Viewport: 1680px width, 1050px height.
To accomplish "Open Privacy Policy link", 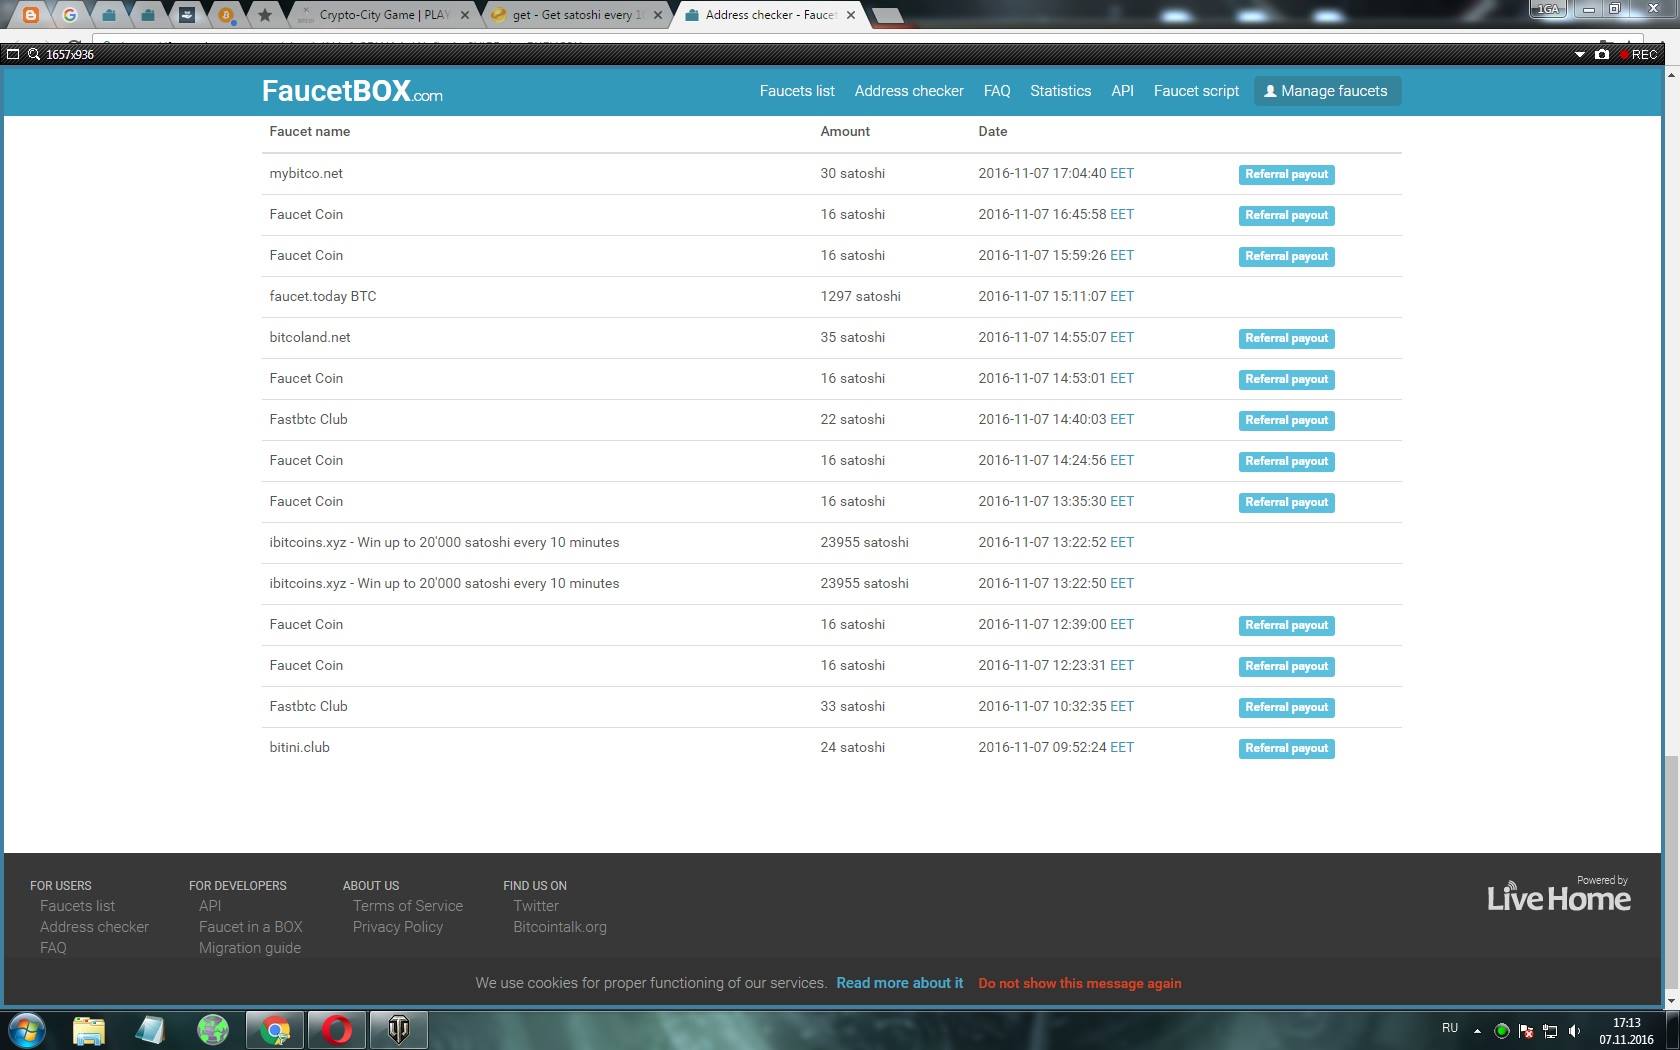I will 398,927.
